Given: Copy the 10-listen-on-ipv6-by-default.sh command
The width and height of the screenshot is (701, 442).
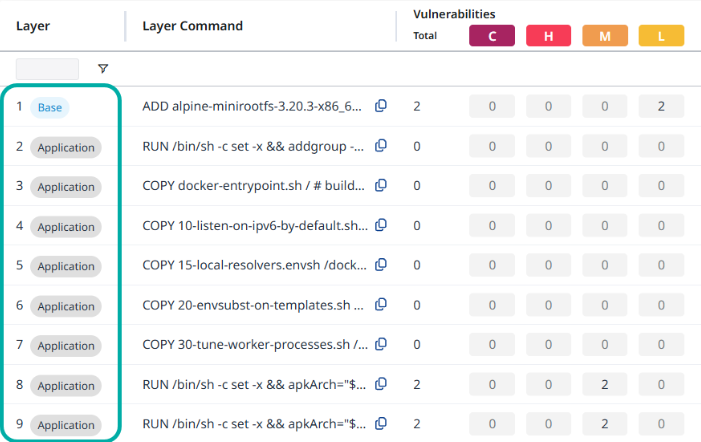Looking at the screenshot, I should [380, 226].
